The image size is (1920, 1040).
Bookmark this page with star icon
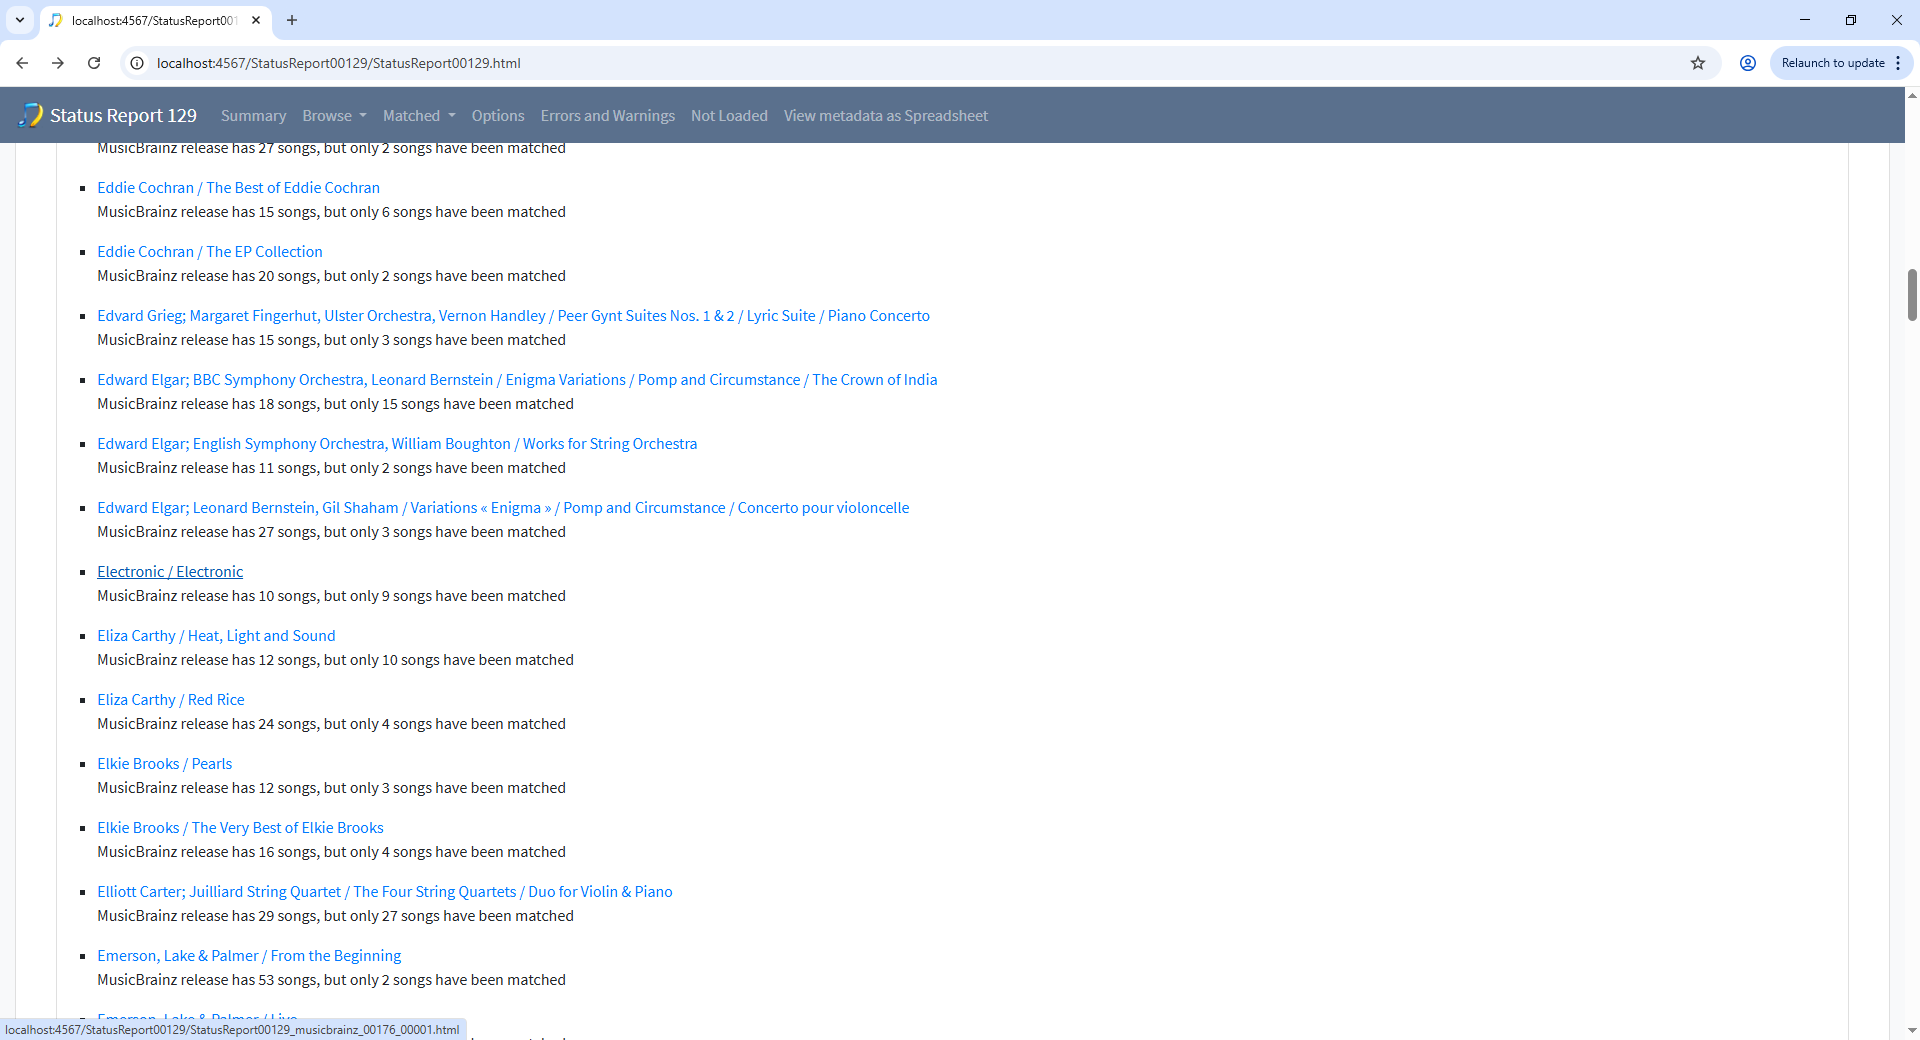click(x=1698, y=63)
